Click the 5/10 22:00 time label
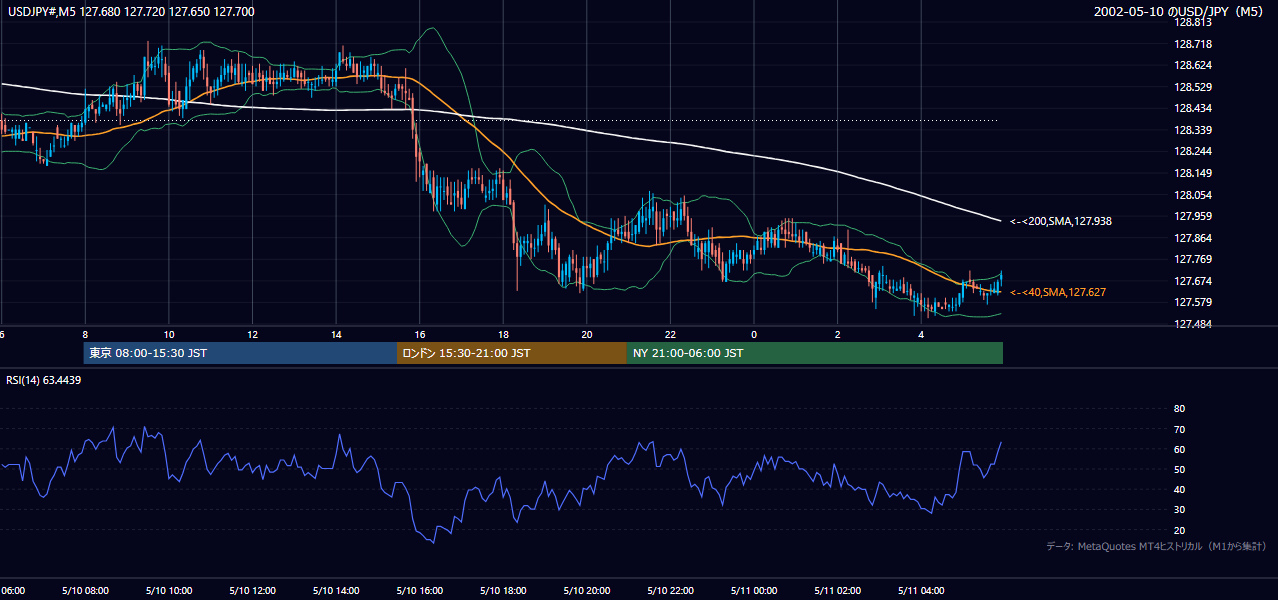This screenshot has width=1278, height=600. point(670,590)
